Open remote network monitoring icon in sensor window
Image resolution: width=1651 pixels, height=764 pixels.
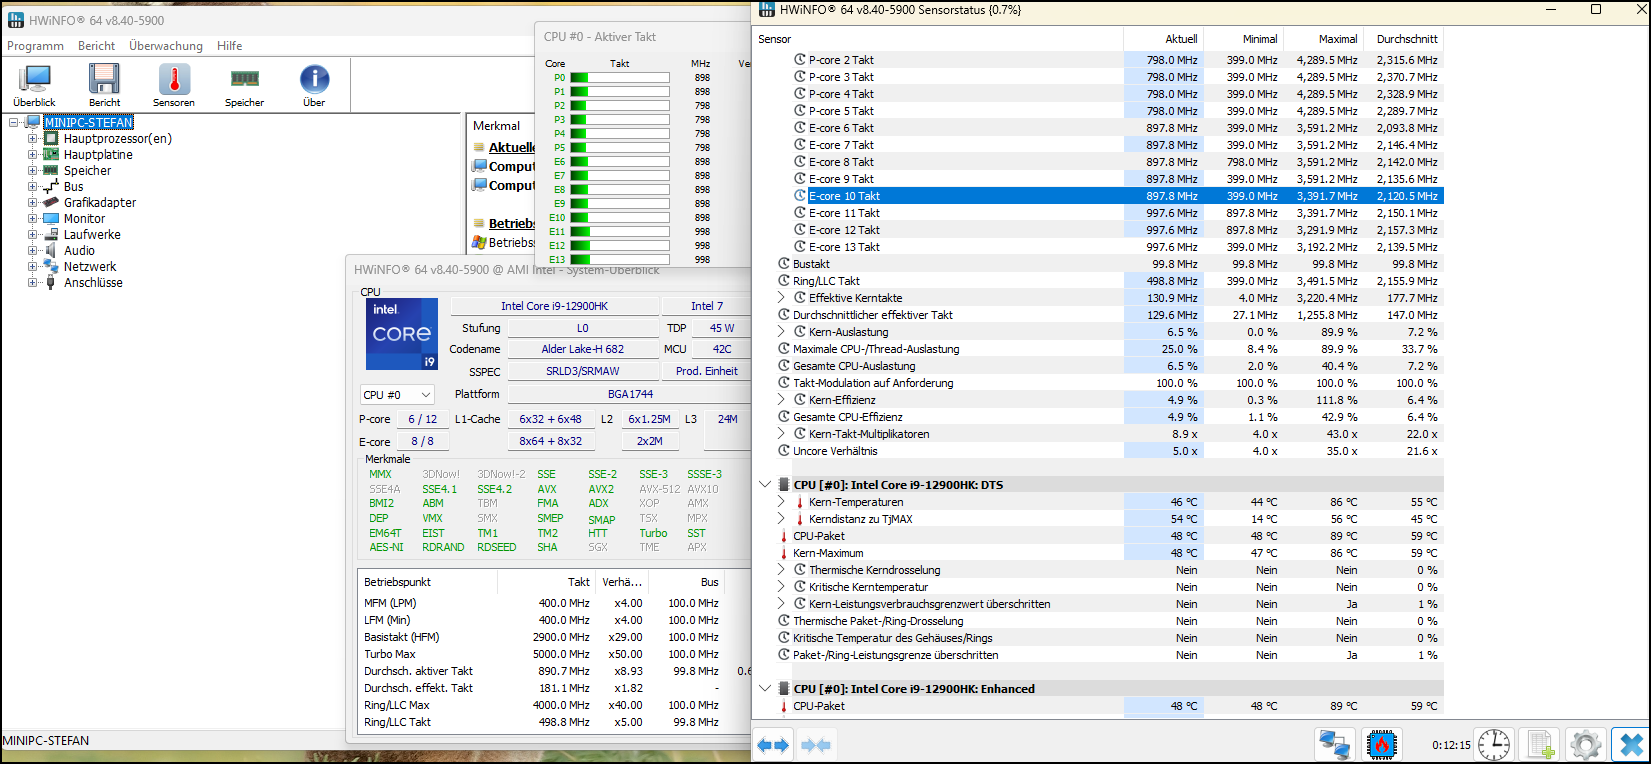[x=1334, y=745]
